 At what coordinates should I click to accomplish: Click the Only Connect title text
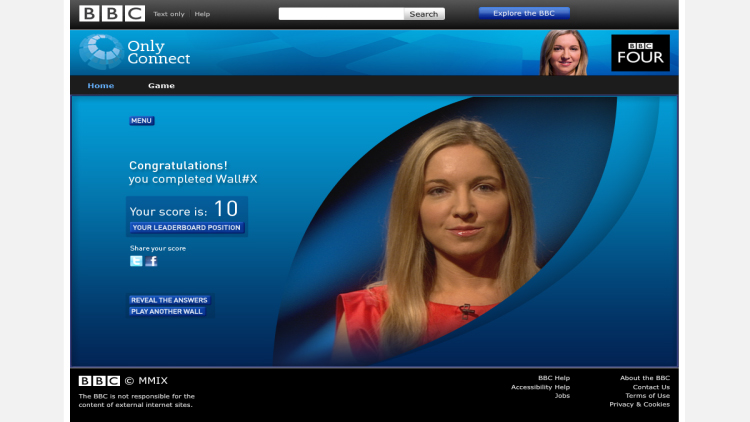pos(158,52)
